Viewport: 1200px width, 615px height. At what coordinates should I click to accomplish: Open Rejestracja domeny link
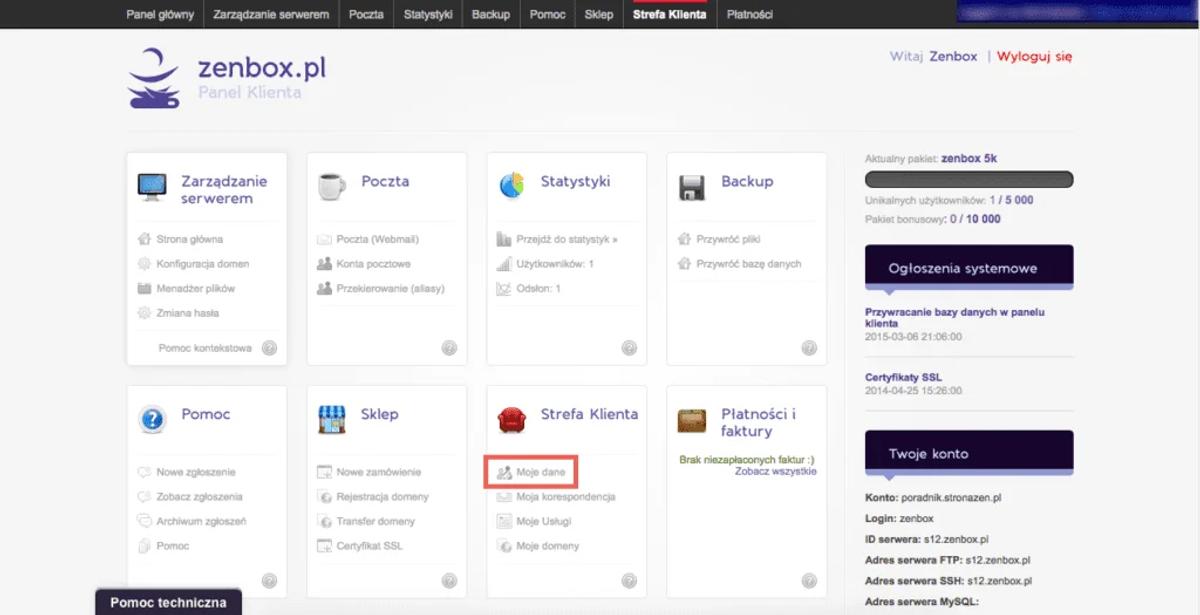[x=383, y=497]
